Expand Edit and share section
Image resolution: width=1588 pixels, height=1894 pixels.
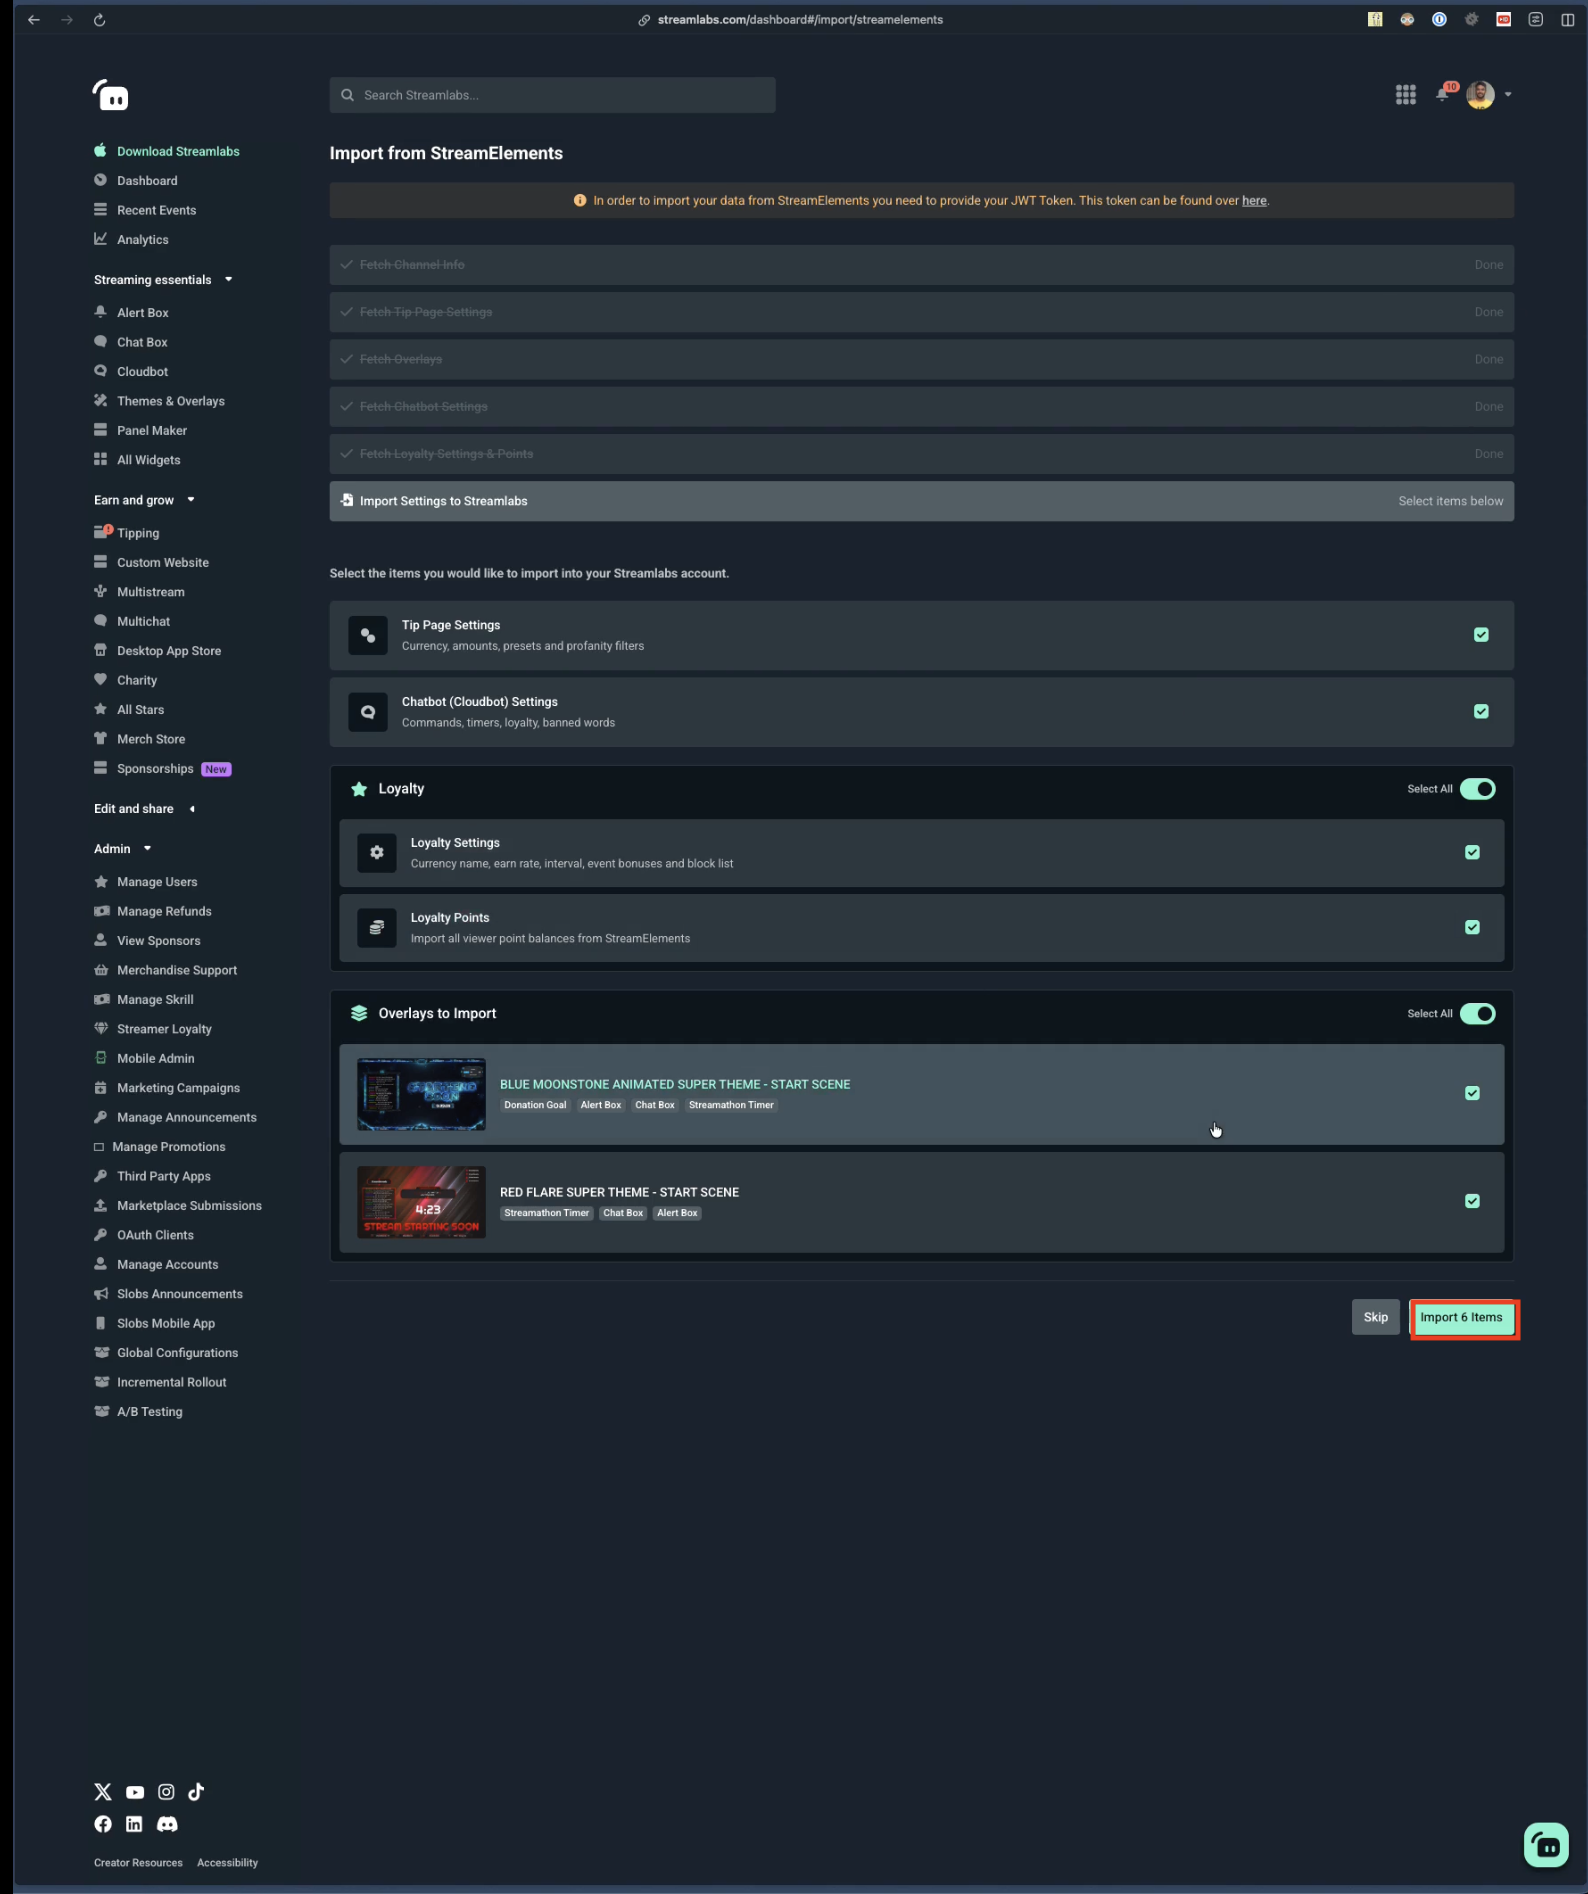144,809
